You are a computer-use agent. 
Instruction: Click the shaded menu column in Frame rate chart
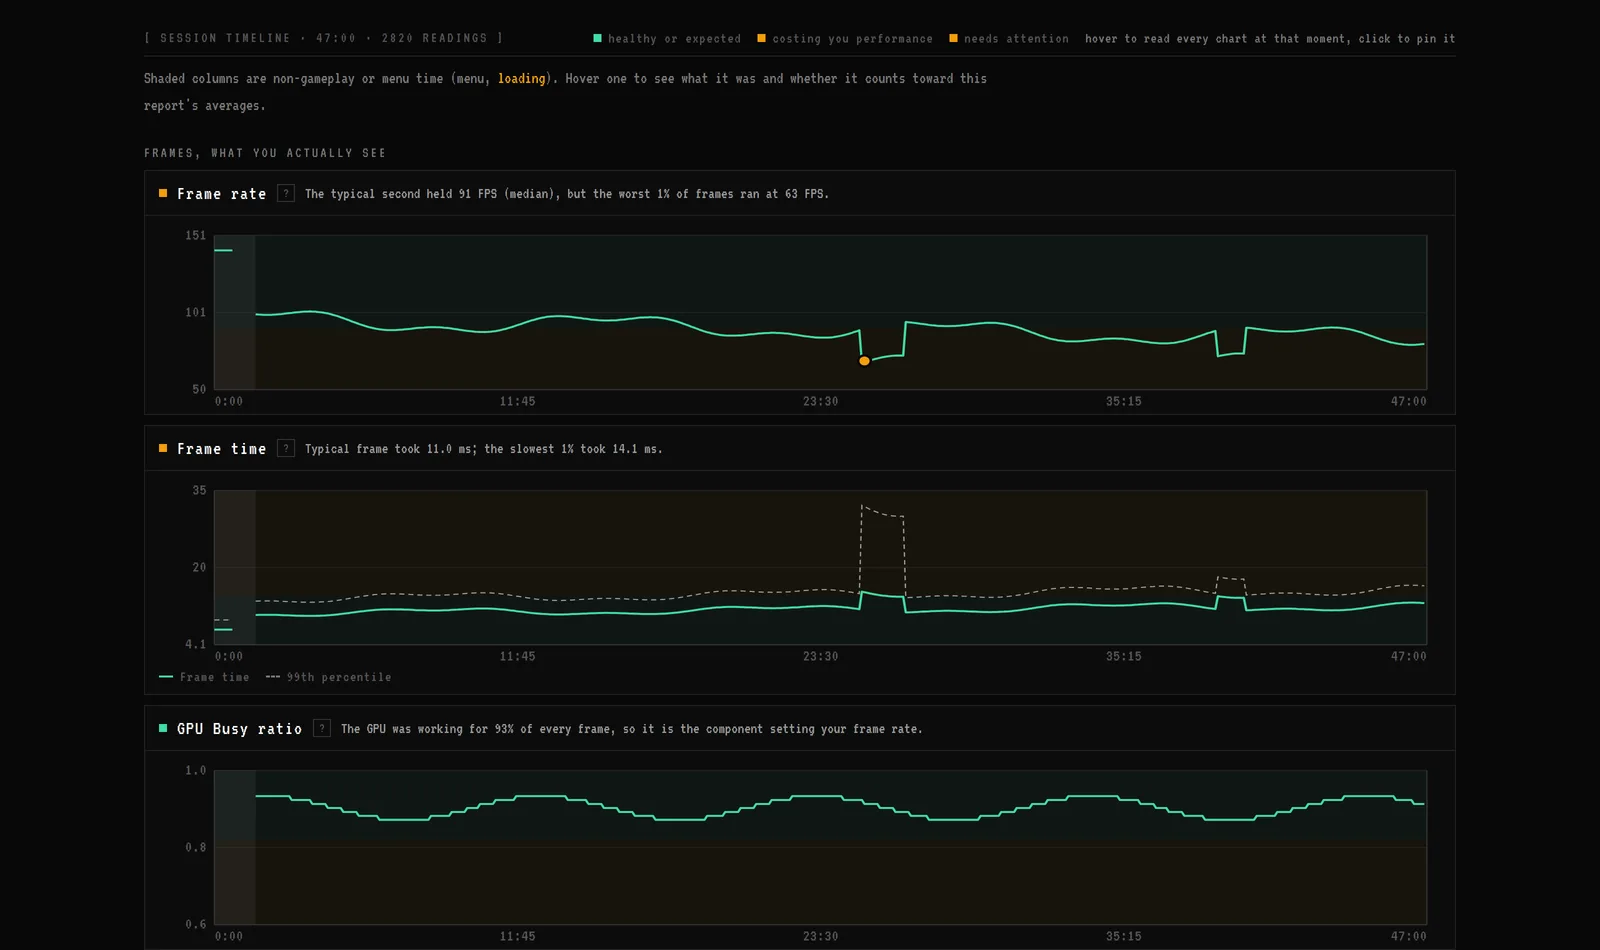235,312
